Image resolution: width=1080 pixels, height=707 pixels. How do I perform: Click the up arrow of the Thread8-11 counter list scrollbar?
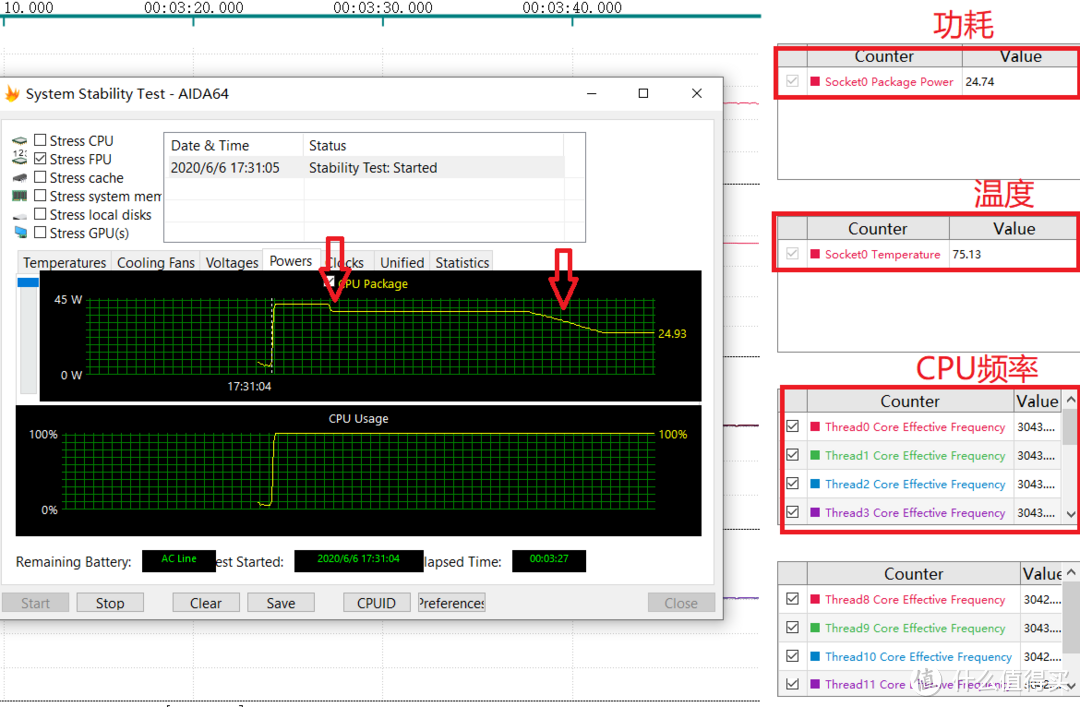click(x=1070, y=573)
